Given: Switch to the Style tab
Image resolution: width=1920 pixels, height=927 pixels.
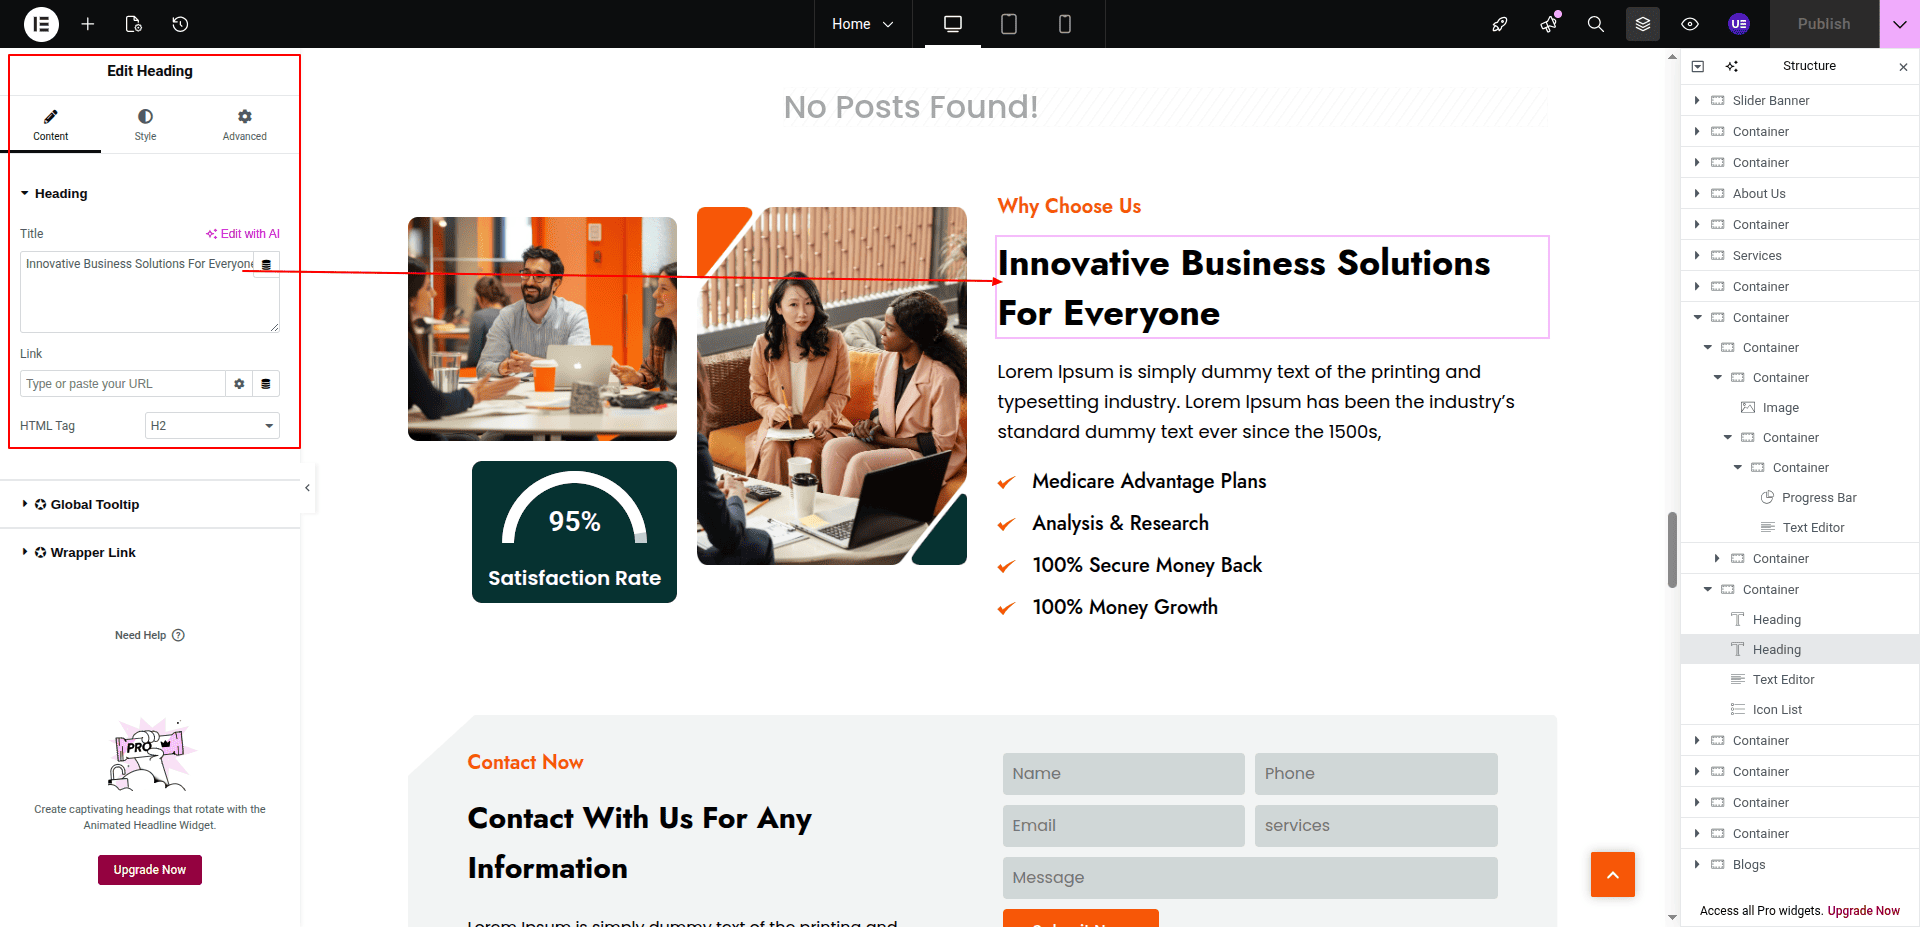Looking at the screenshot, I should (146, 125).
